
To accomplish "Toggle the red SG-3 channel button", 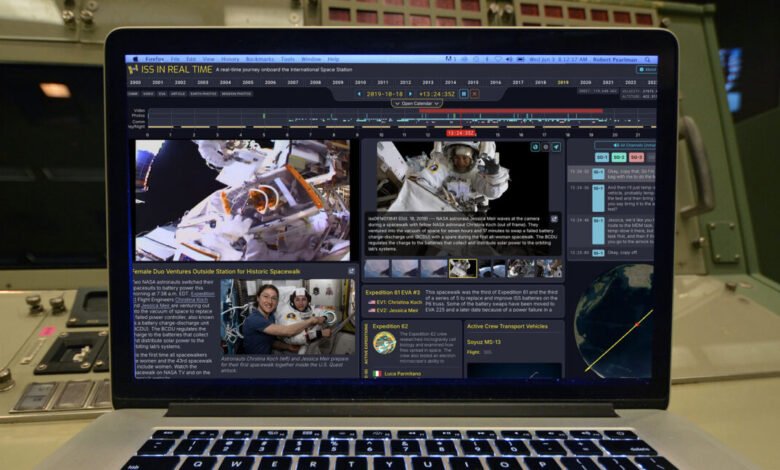I will tap(636, 157).
